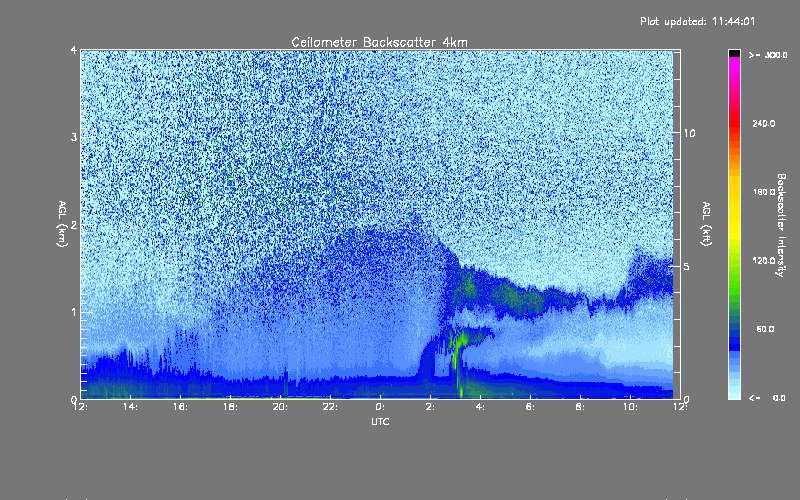
Task: Click the '>= 300.0' colorbar value
Action: coord(768,55)
